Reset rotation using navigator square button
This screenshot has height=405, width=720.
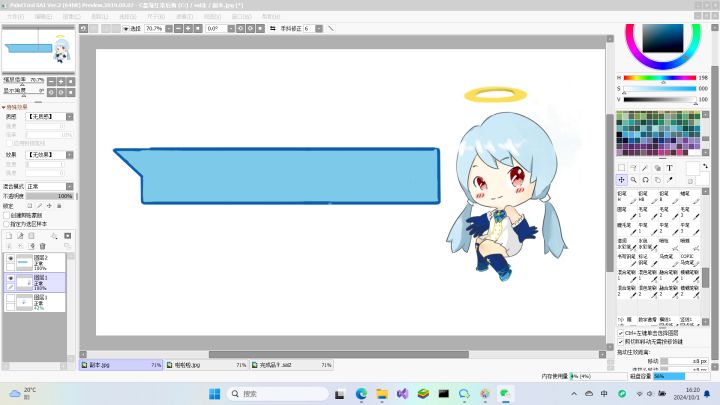[71, 92]
